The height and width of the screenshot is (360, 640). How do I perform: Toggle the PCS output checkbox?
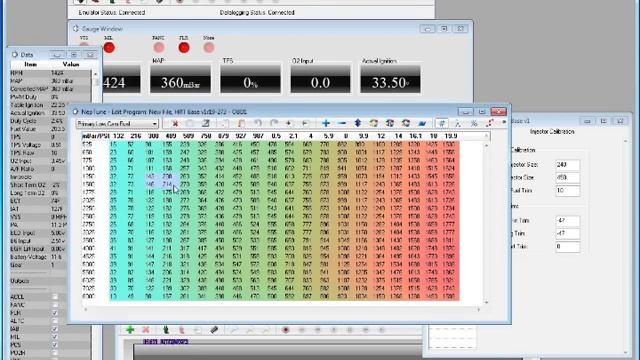point(55,345)
